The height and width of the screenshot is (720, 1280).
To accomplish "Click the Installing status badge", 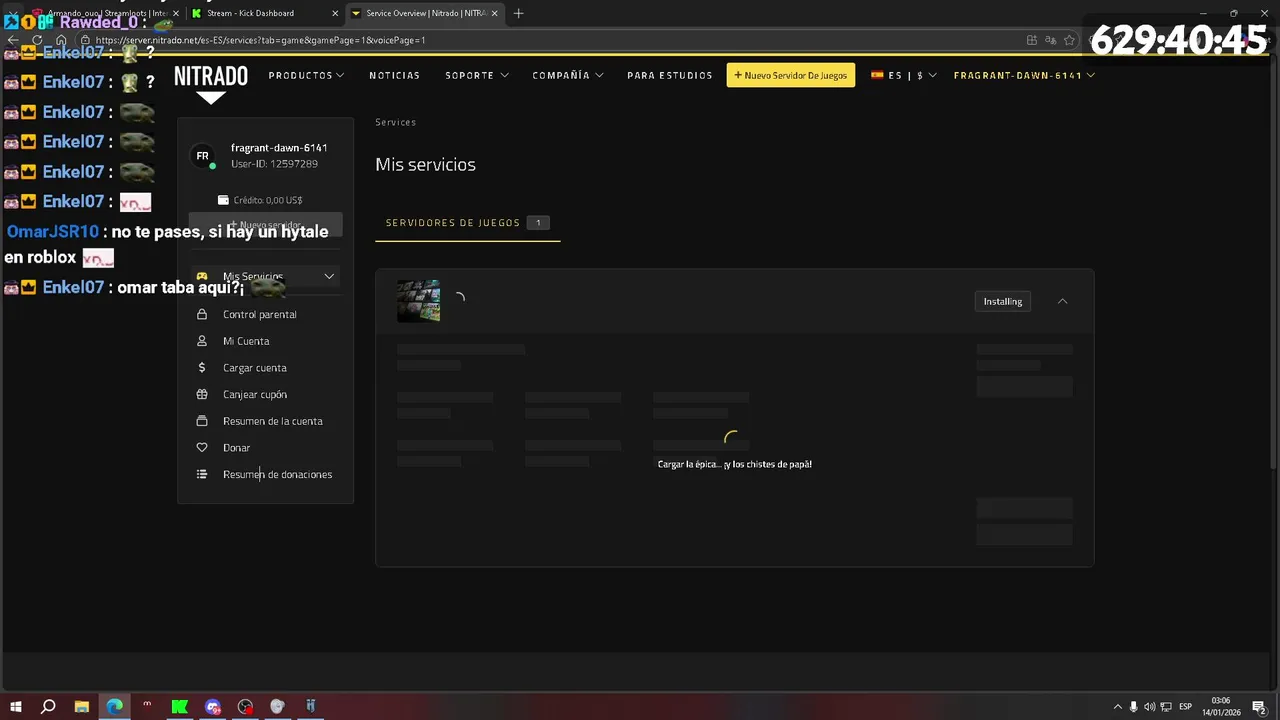I will pyautogui.click(x=1002, y=301).
